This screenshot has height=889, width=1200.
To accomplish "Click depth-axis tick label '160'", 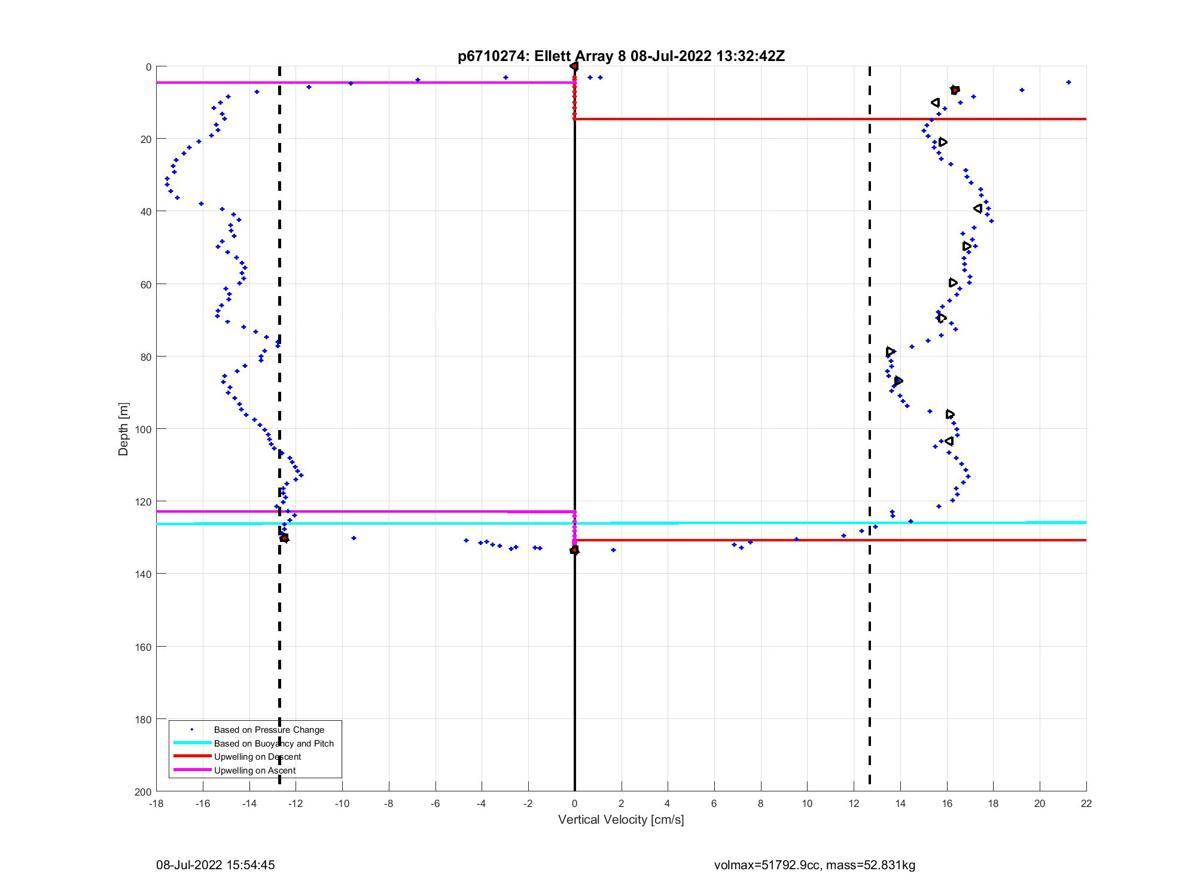I will point(142,646).
